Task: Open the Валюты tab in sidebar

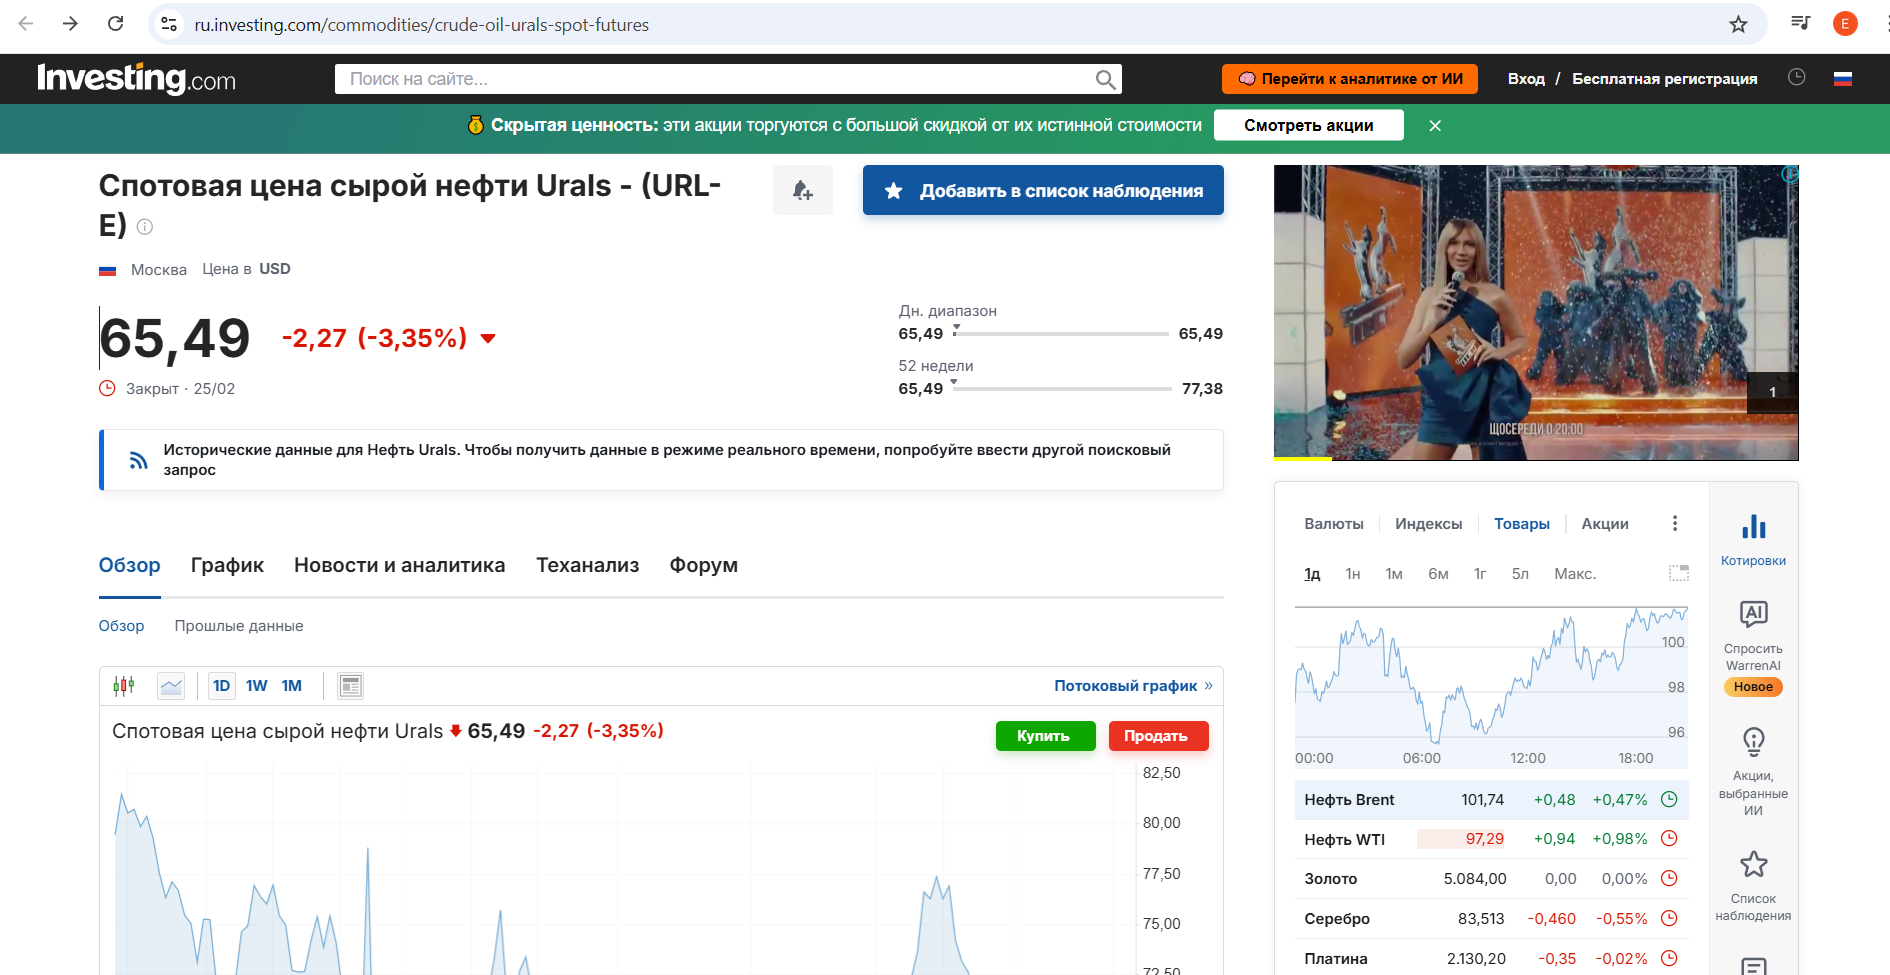Action: click(1333, 524)
